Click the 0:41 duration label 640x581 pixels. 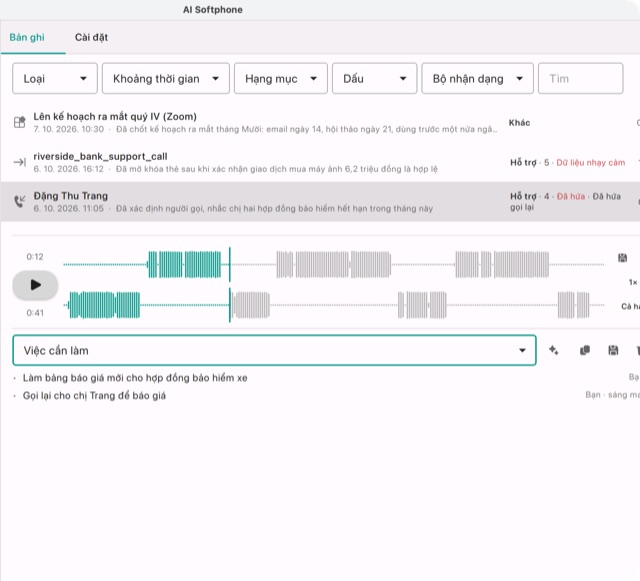click(35, 313)
